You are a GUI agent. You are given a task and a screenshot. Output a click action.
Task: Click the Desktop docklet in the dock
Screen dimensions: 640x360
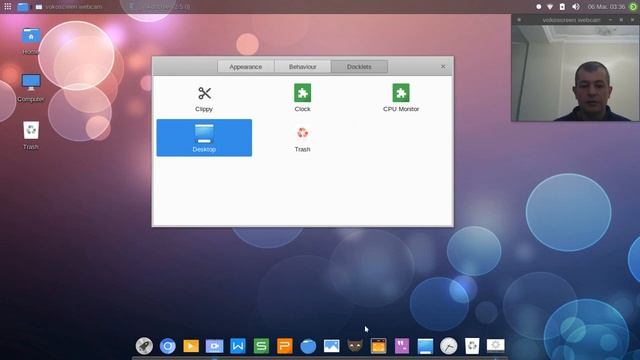(425, 346)
